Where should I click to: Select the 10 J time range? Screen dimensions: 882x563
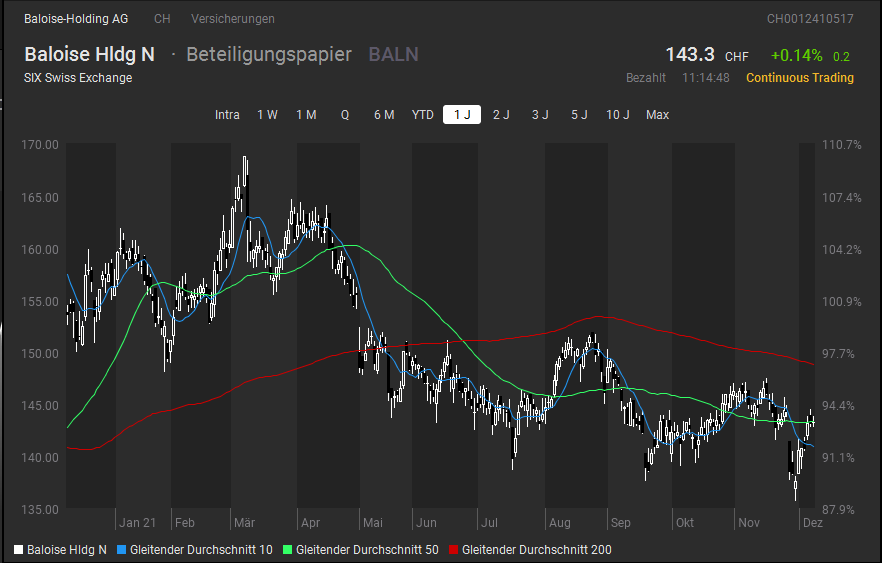click(x=618, y=115)
